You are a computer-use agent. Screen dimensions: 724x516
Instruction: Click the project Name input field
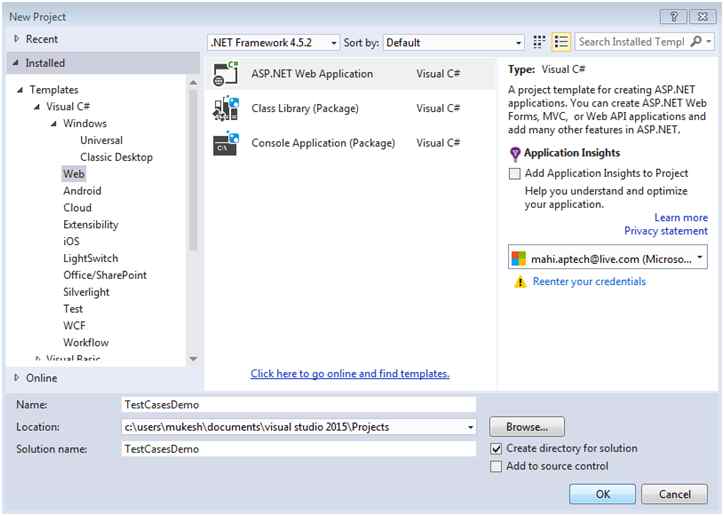click(x=299, y=404)
